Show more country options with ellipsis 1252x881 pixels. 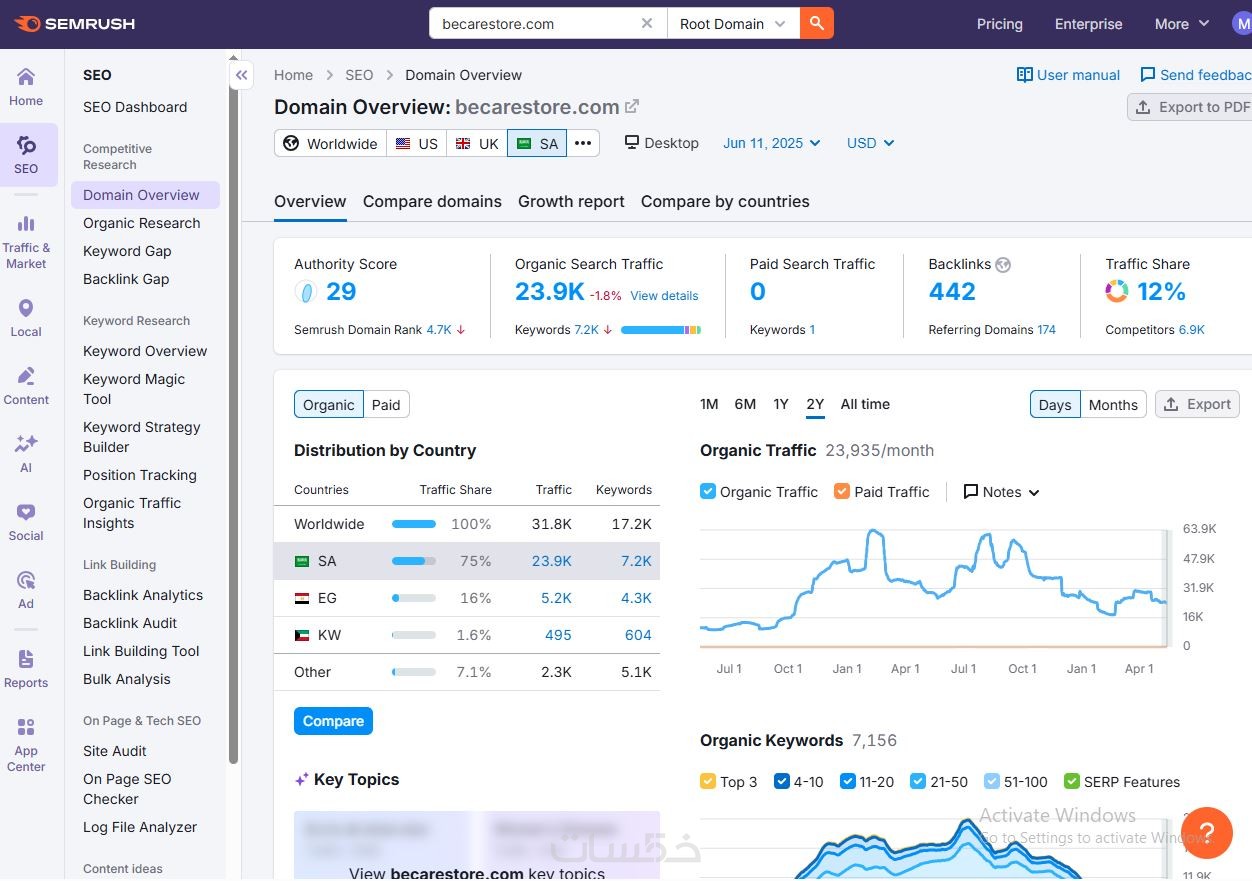point(583,143)
